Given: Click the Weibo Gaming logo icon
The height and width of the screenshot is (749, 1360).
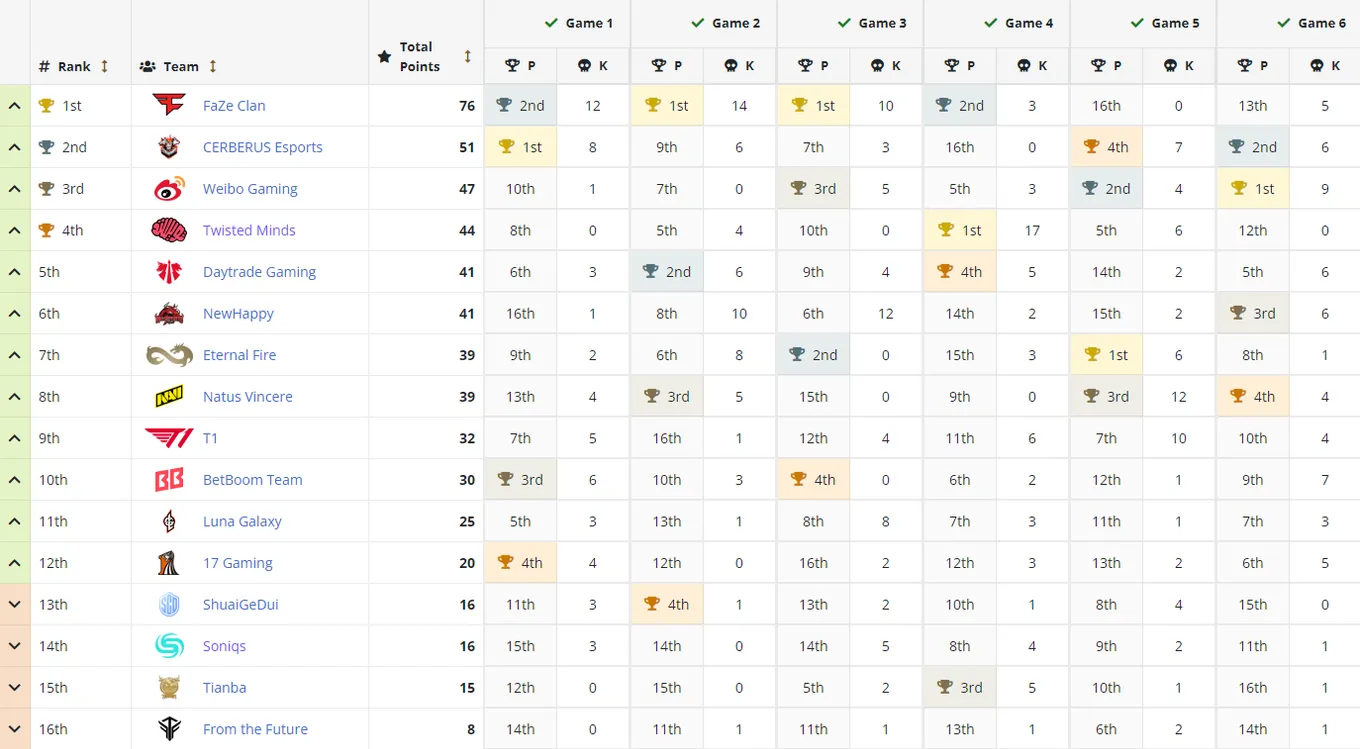Looking at the screenshot, I should tap(169, 189).
